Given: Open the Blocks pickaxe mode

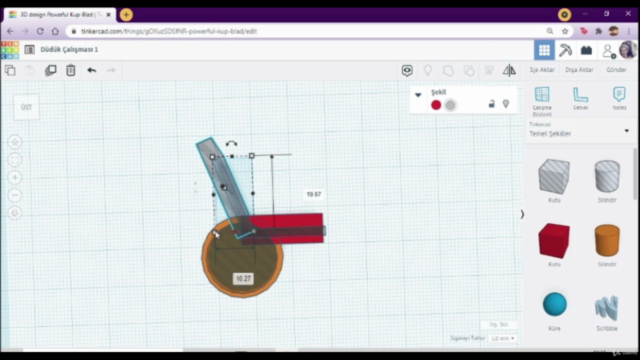Looking at the screenshot, I should [x=565, y=50].
